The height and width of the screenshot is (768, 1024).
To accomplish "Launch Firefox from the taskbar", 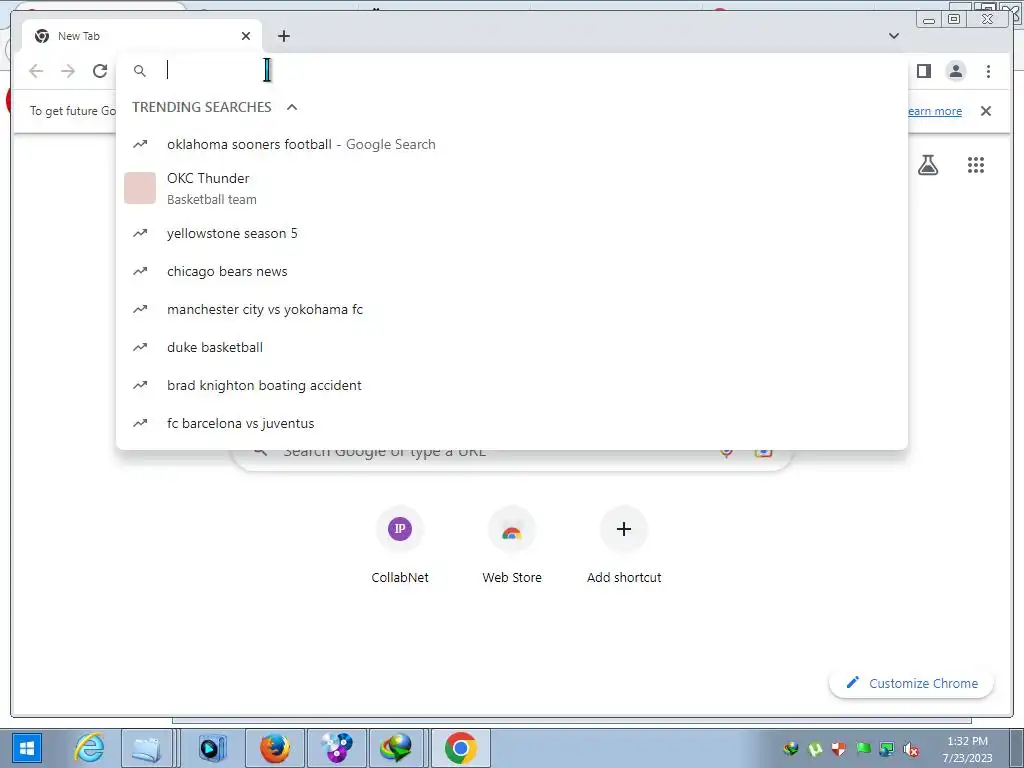I will coord(274,748).
